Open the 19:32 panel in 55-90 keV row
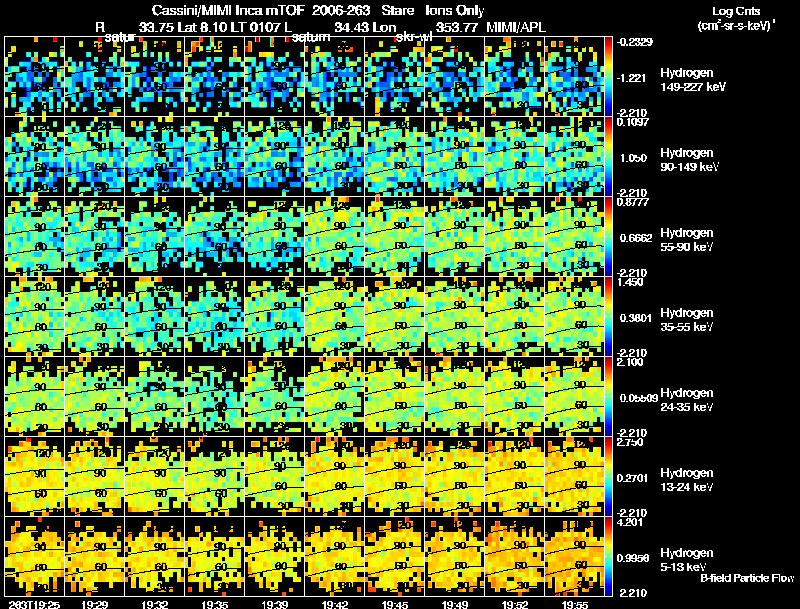 [155, 237]
